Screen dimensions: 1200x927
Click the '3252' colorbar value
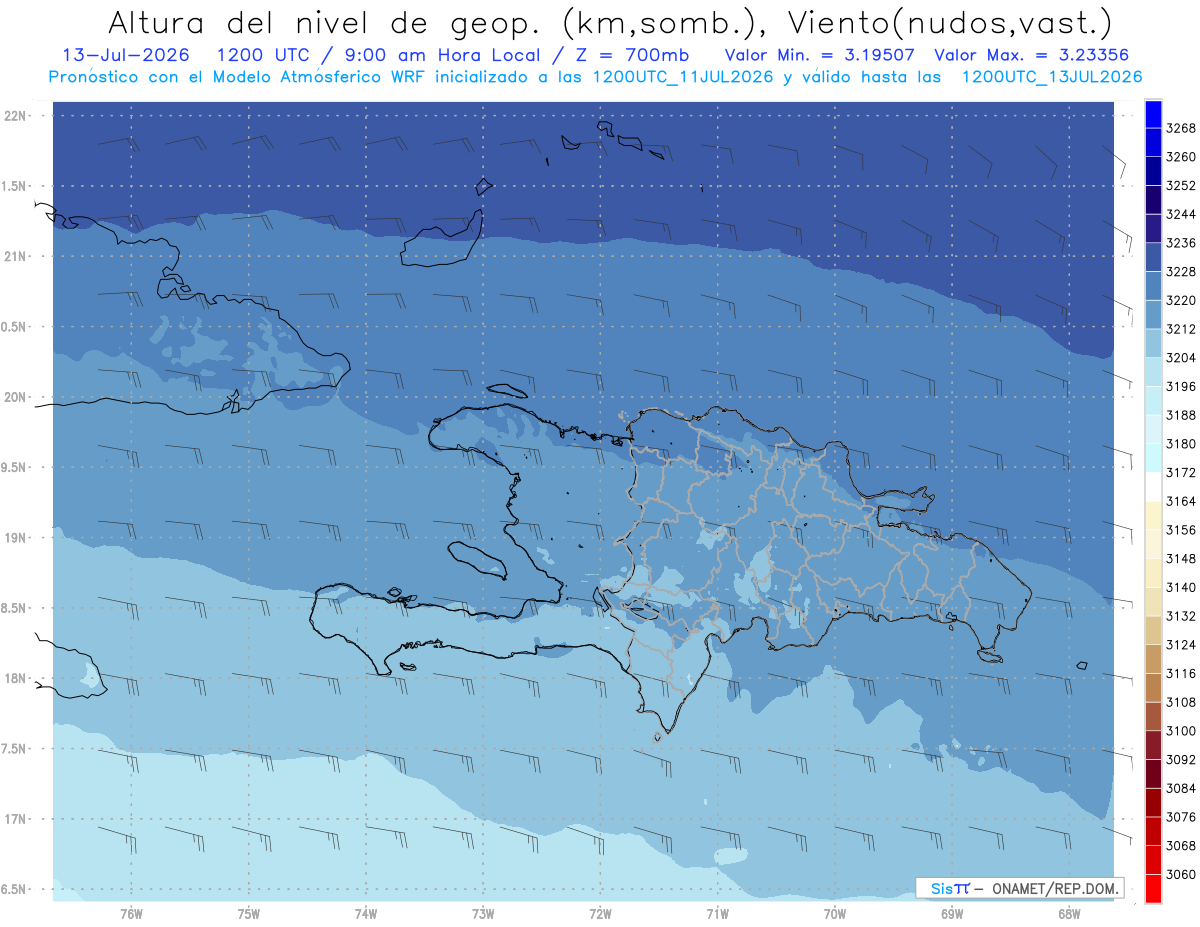(1181, 186)
